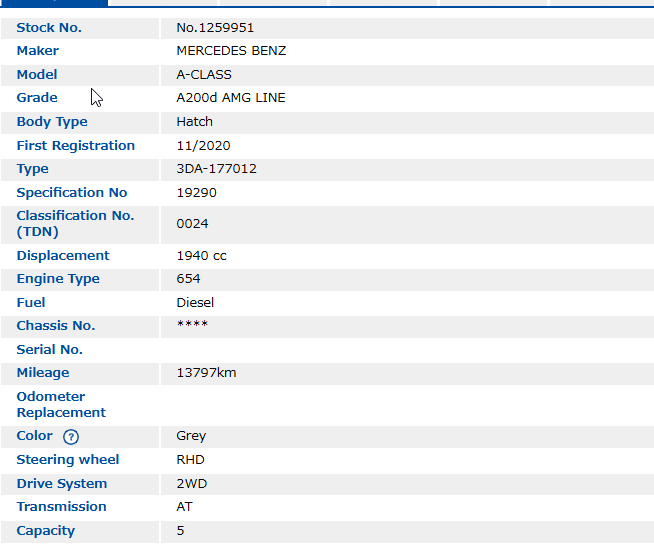Screen dimensions: 654x550
Task: Click the AT transmission value
Action: click(184, 507)
